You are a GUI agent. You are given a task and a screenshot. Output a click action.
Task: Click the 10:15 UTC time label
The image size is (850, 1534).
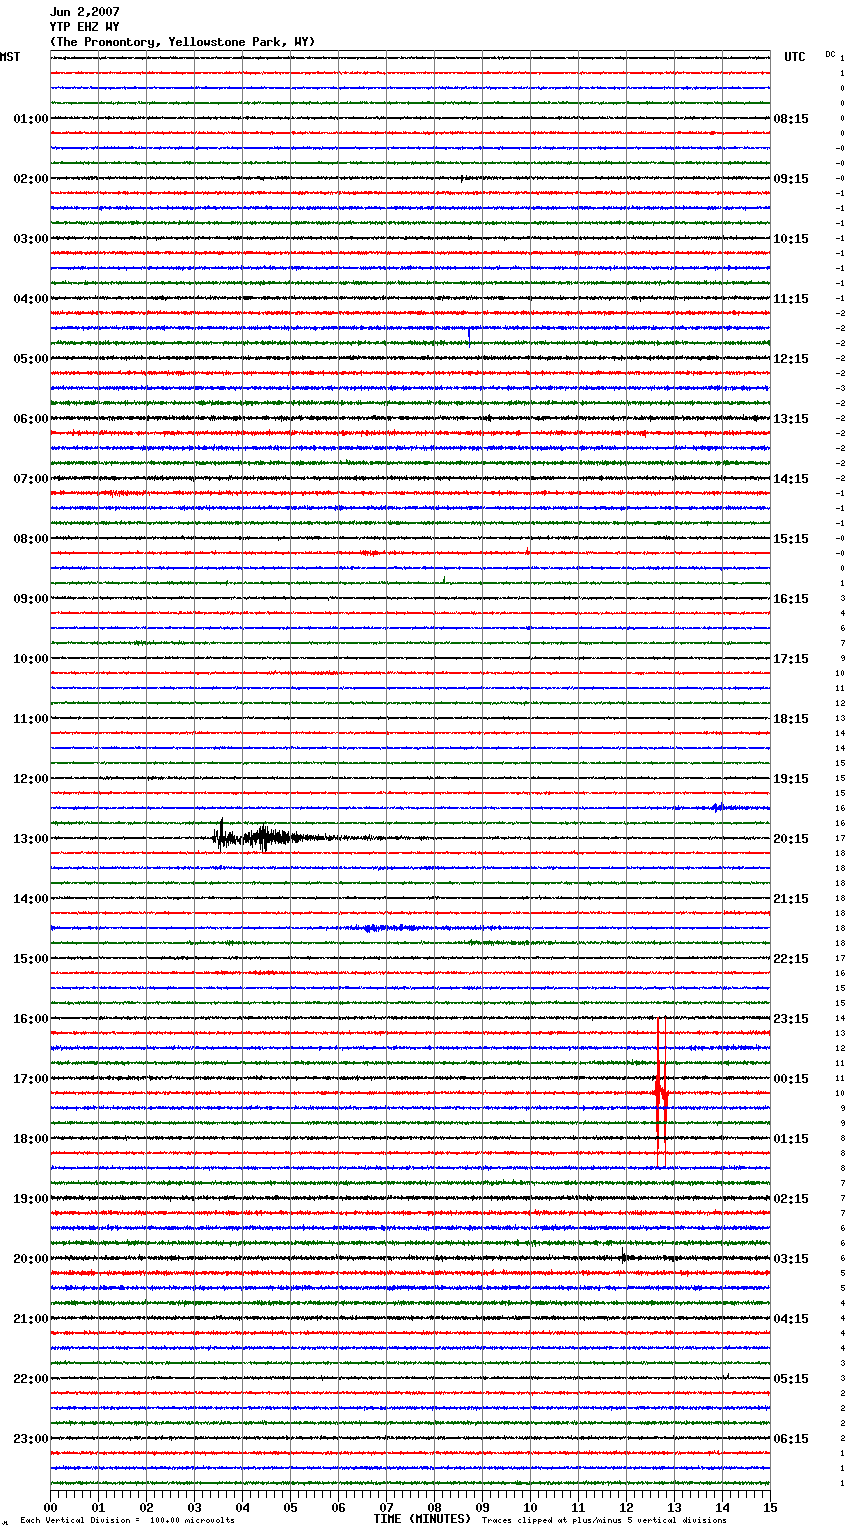tap(791, 239)
